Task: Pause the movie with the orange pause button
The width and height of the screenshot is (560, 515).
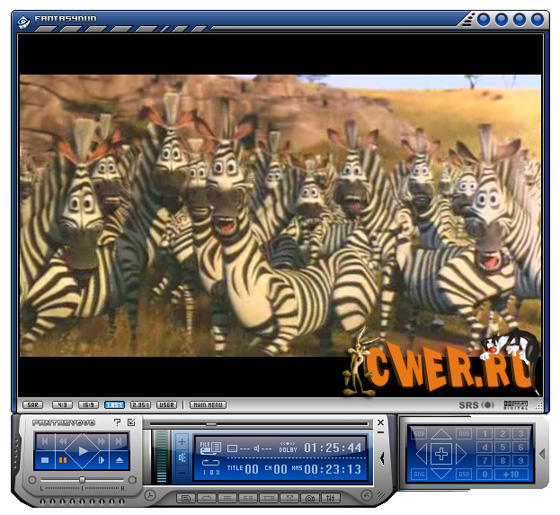Action: (63, 460)
